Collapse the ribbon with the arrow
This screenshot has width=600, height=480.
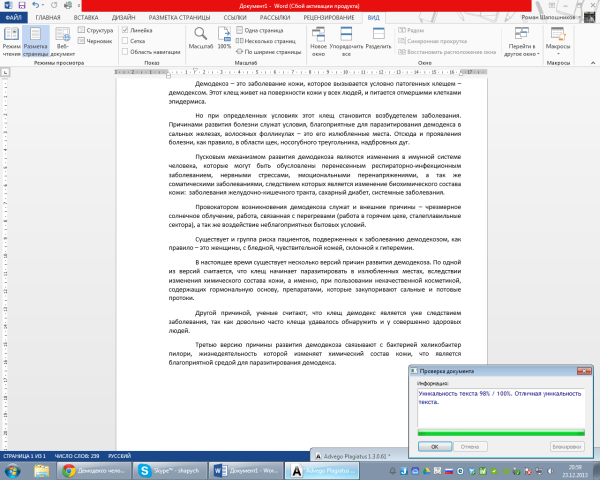pos(593,63)
